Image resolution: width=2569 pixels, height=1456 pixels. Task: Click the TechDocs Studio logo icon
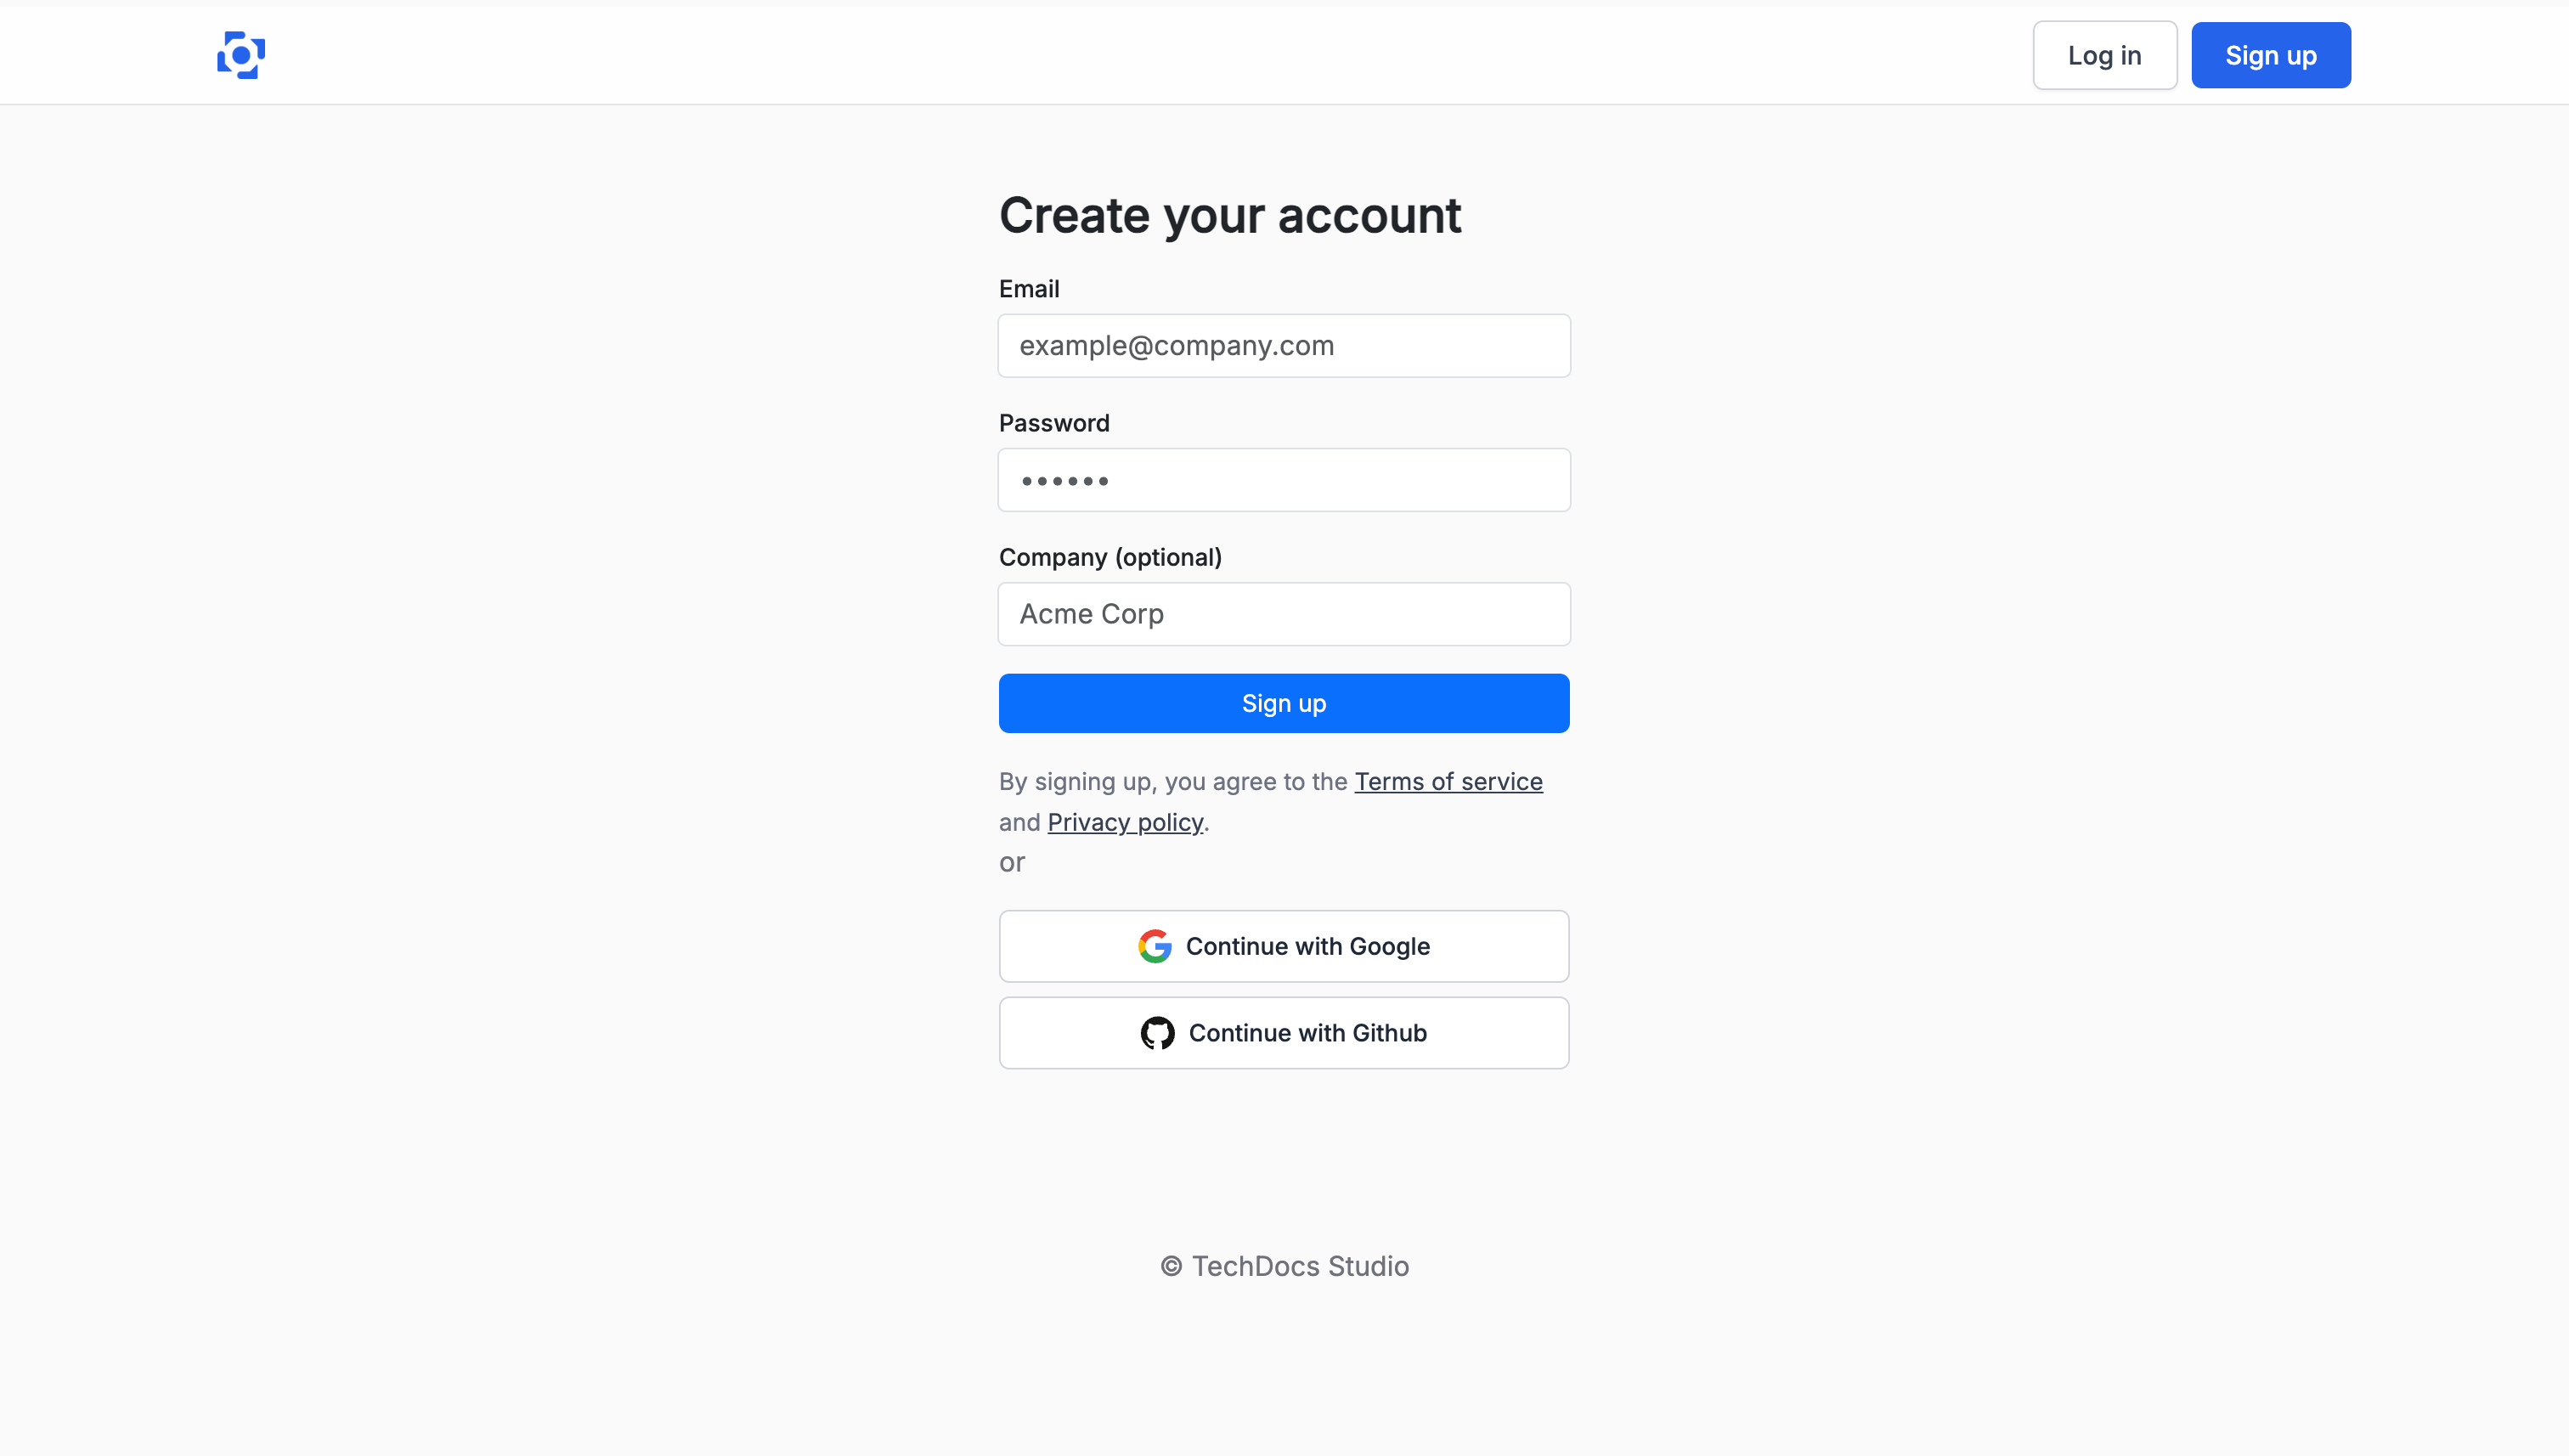[x=240, y=55]
